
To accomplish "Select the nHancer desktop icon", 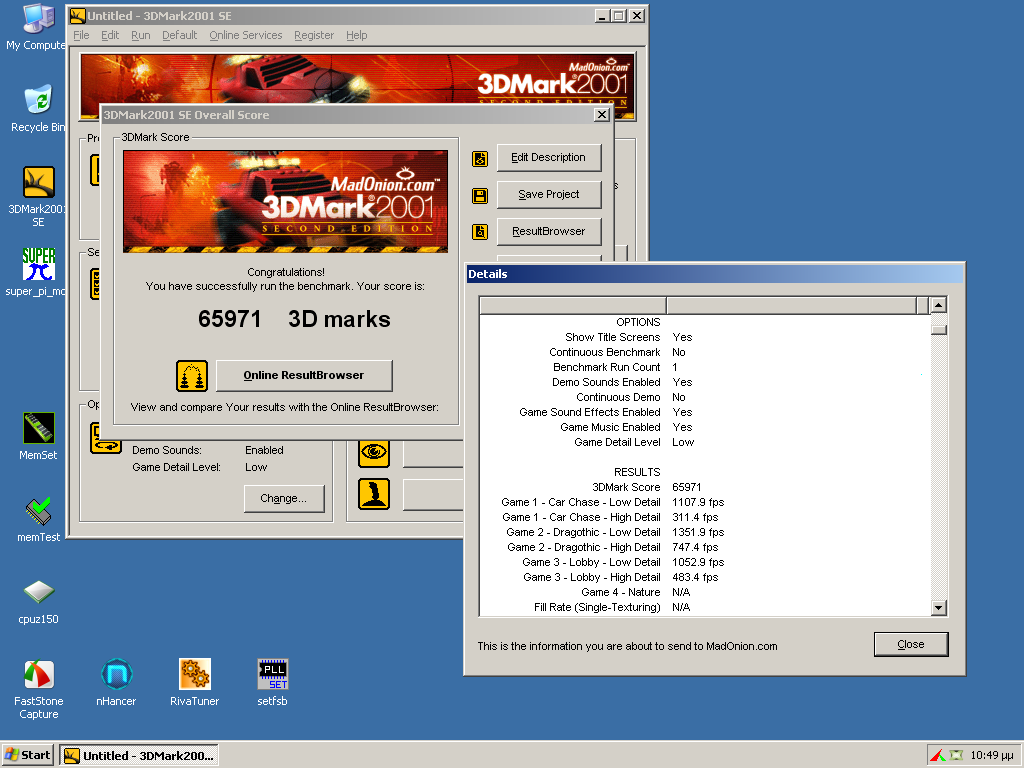I will point(116,674).
